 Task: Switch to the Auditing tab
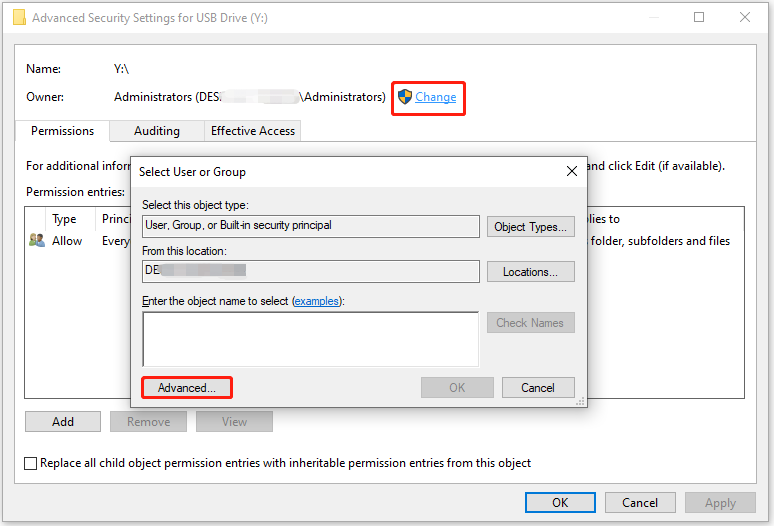(x=157, y=131)
